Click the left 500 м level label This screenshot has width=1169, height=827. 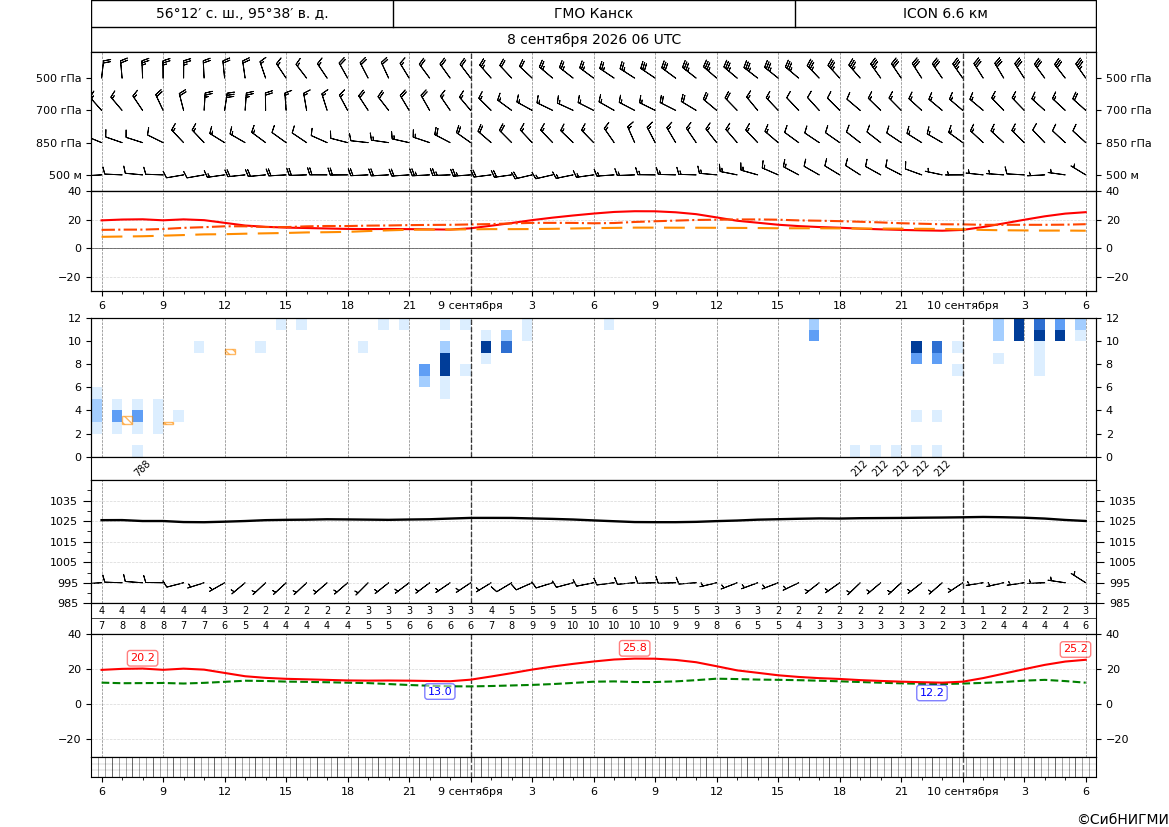[66, 175]
